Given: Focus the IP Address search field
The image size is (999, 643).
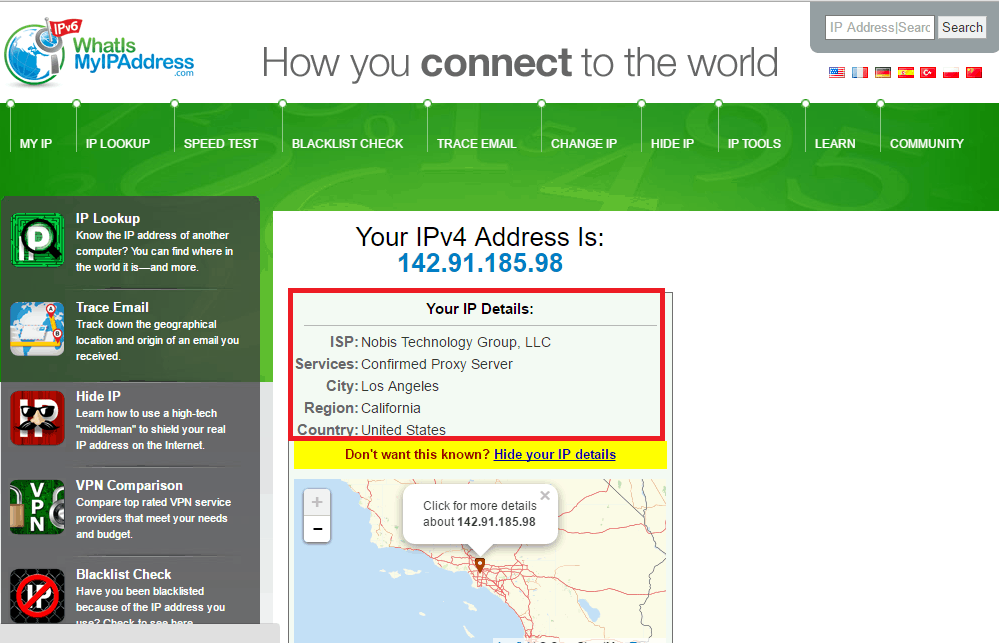Looking at the screenshot, I should pyautogui.click(x=880, y=27).
